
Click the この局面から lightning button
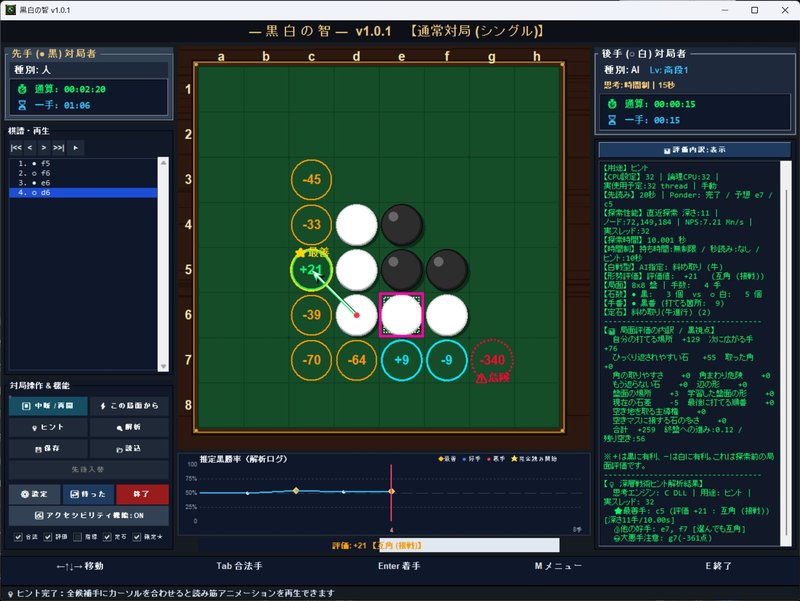pos(129,406)
